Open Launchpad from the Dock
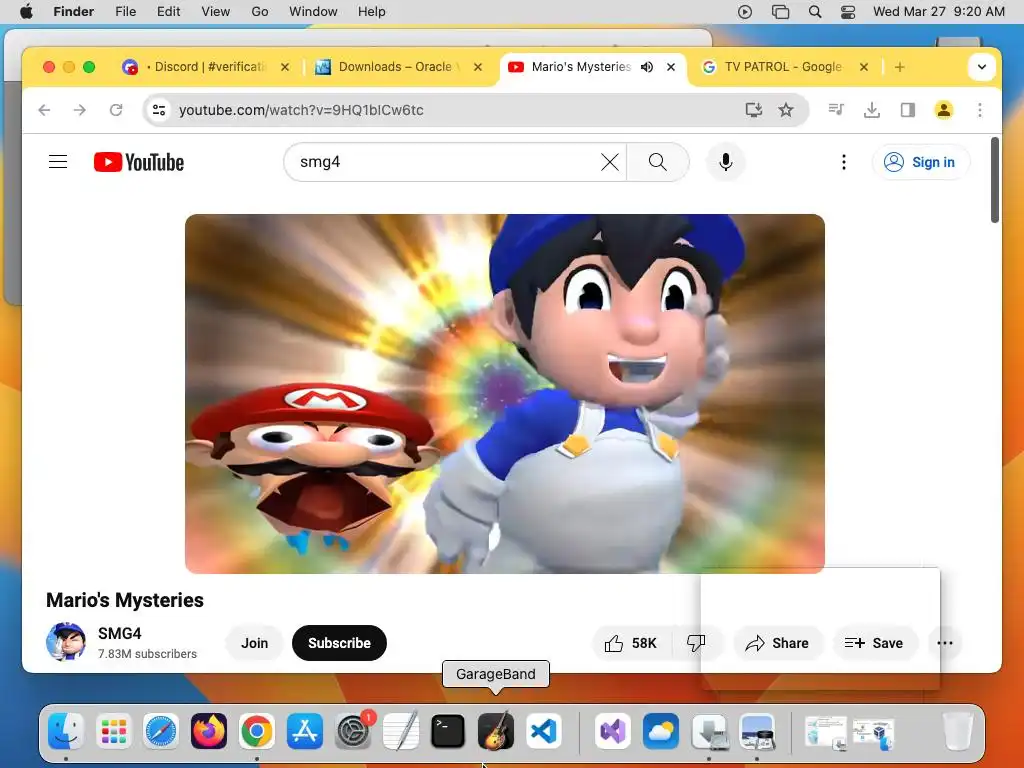Viewport: 1024px width, 768px height. click(114, 731)
